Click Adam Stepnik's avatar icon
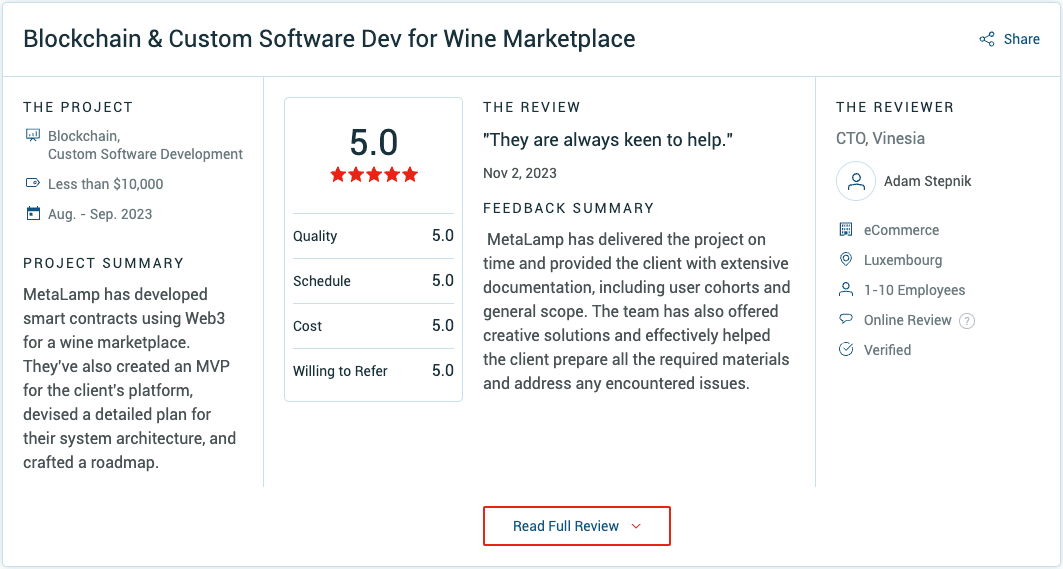 click(855, 181)
